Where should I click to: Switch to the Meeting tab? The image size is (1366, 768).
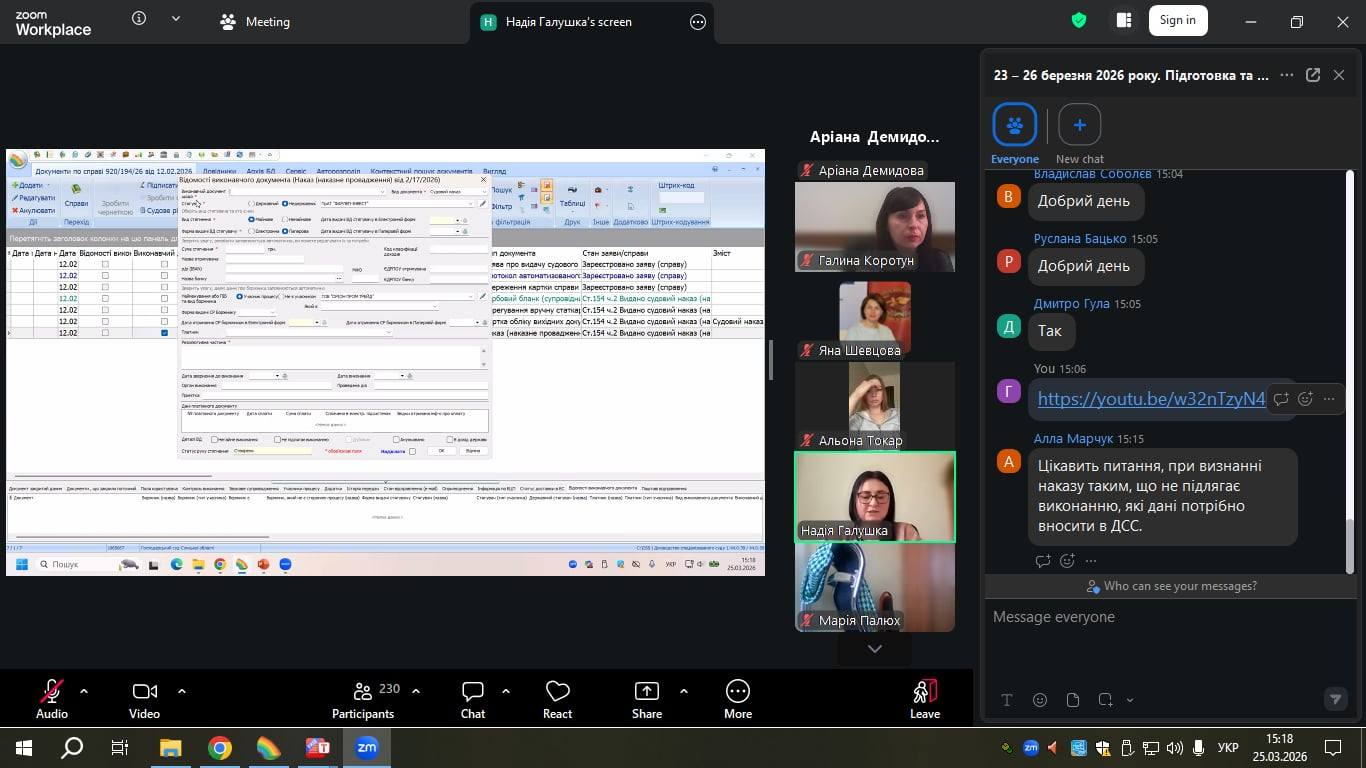[x=255, y=22]
